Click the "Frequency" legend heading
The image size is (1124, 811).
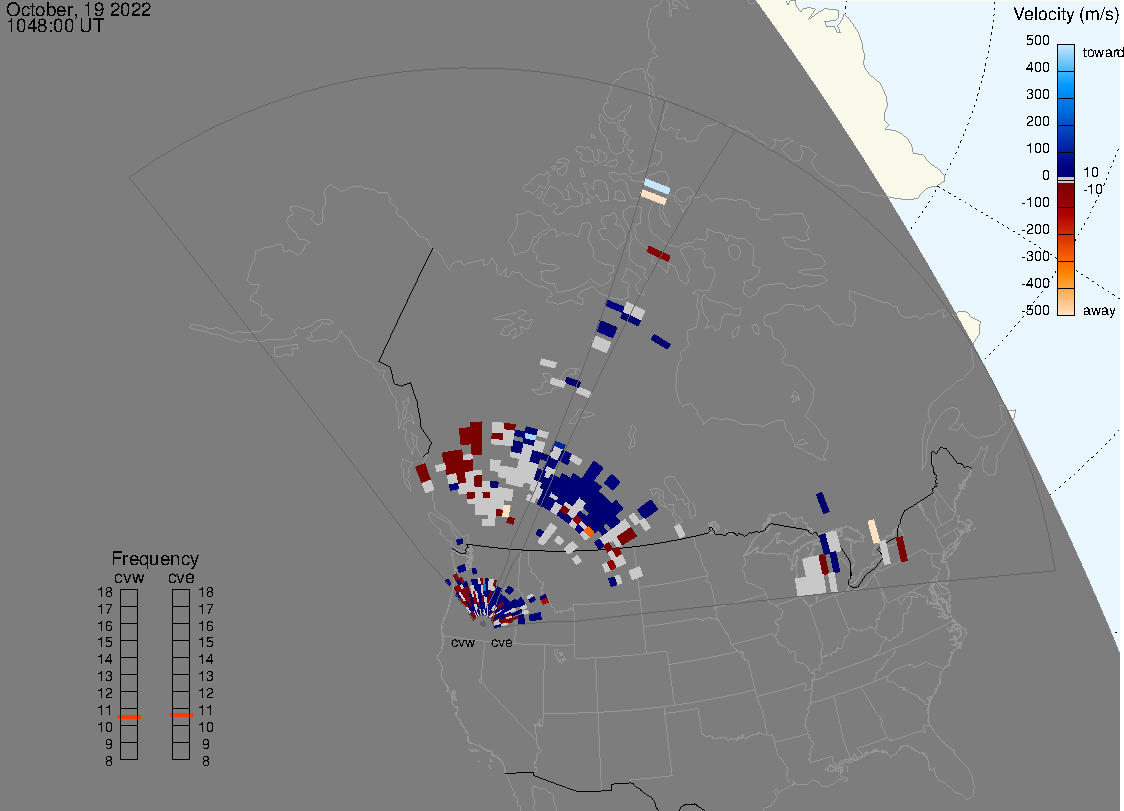point(155,559)
